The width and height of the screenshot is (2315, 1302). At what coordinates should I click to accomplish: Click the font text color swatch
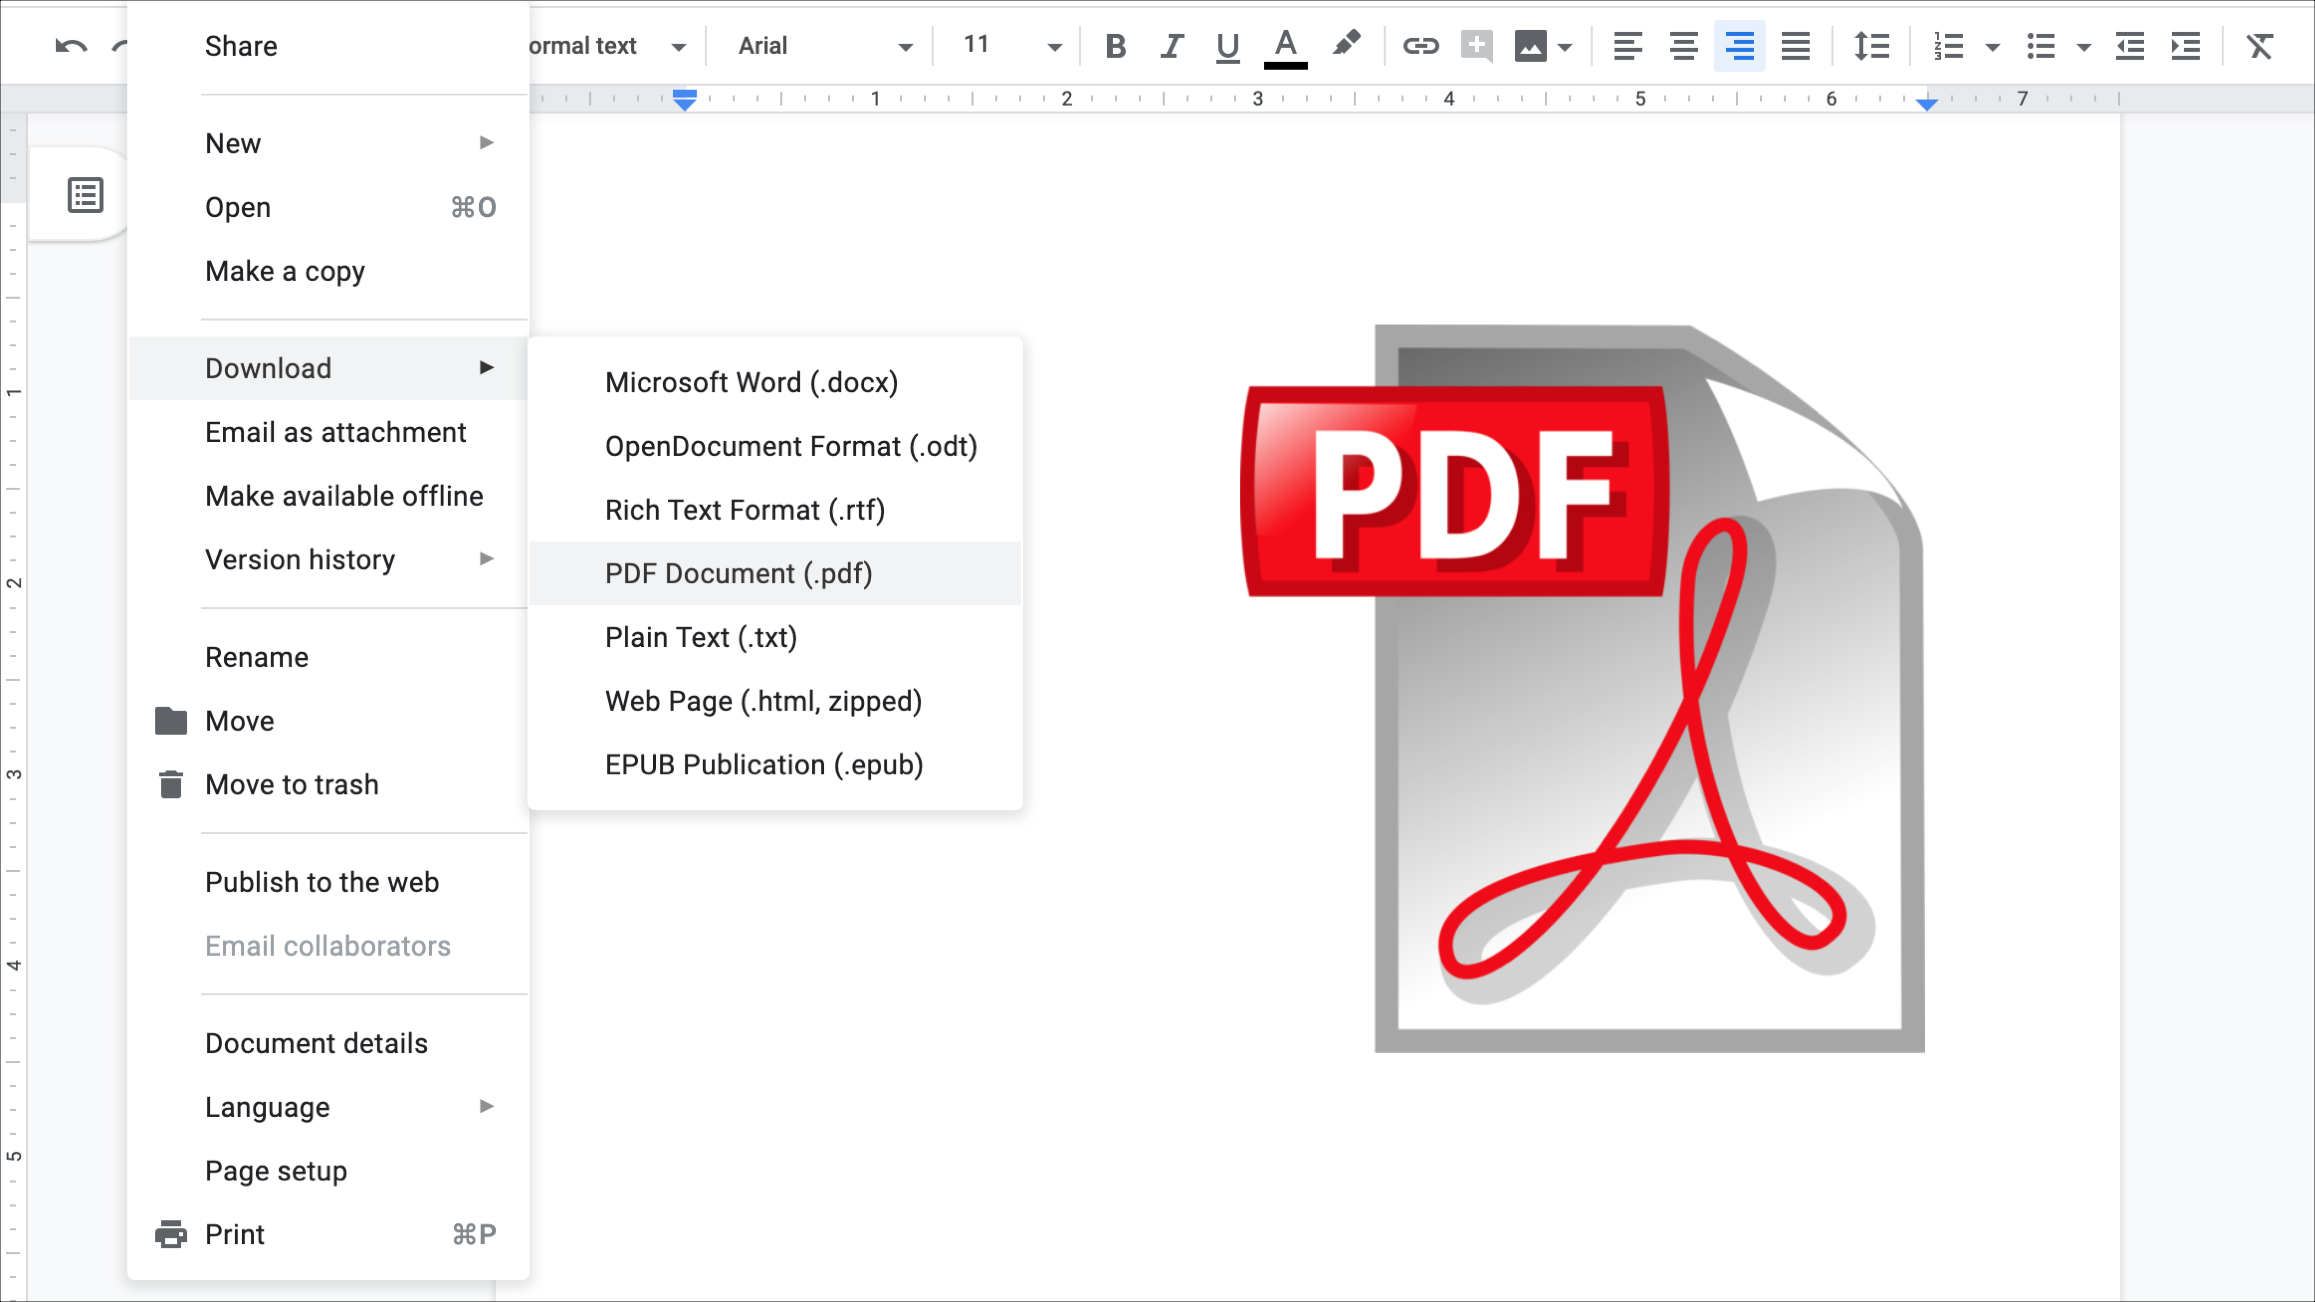1286,45
